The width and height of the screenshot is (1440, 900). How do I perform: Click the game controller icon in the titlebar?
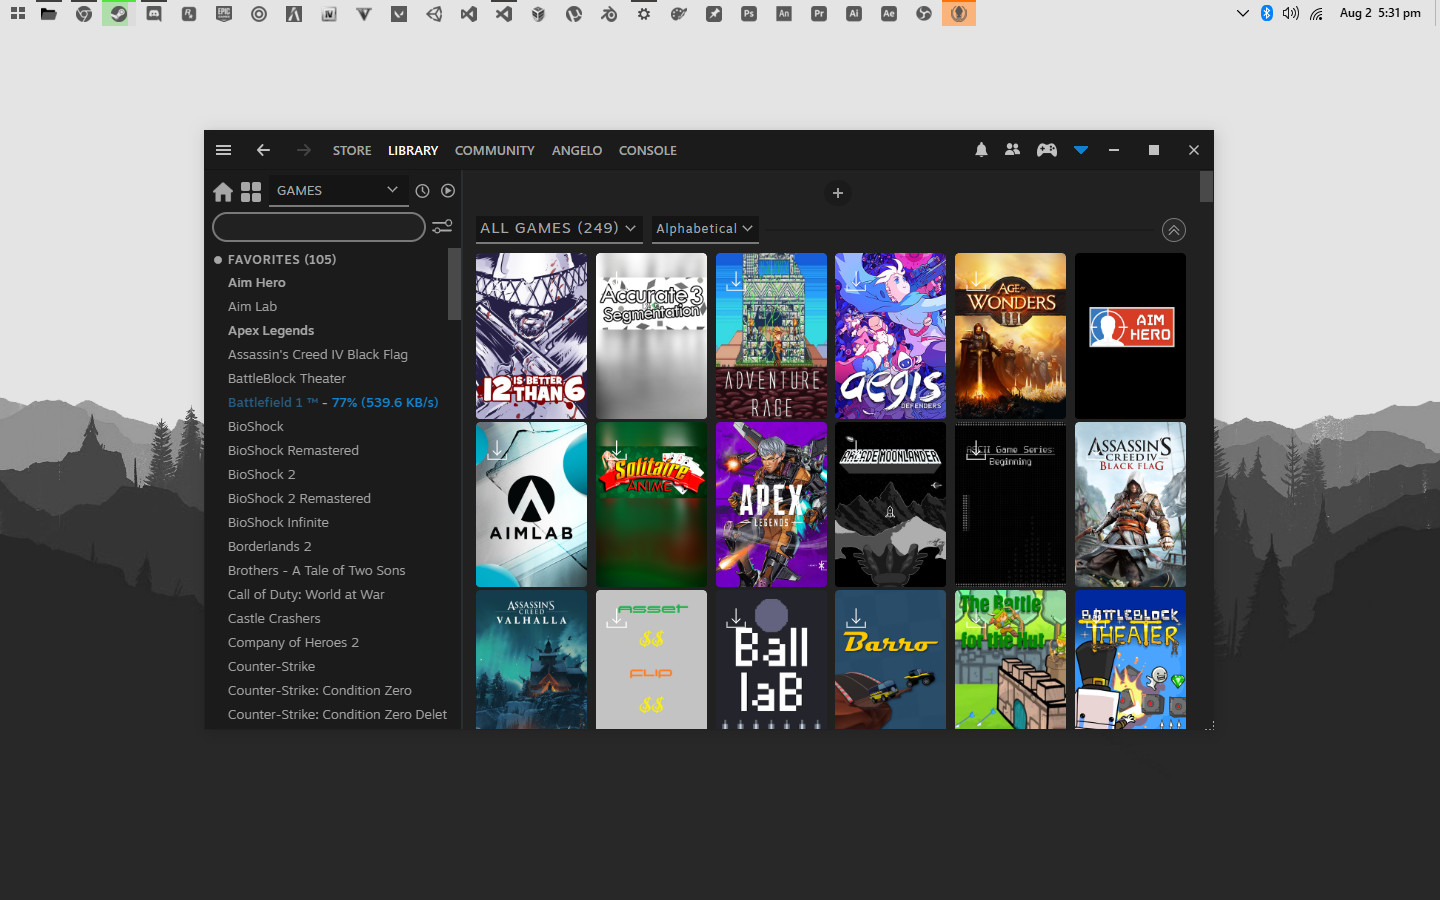1046,149
